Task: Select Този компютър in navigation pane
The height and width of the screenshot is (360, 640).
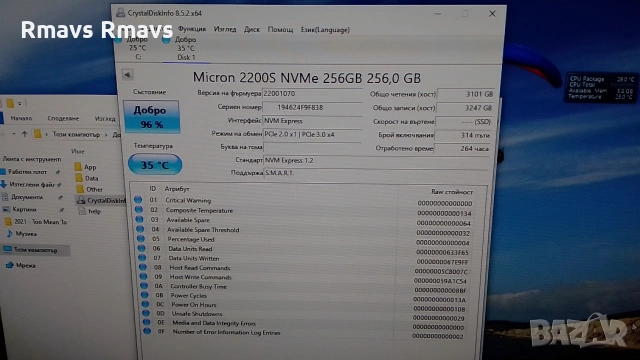Action: 35,250
